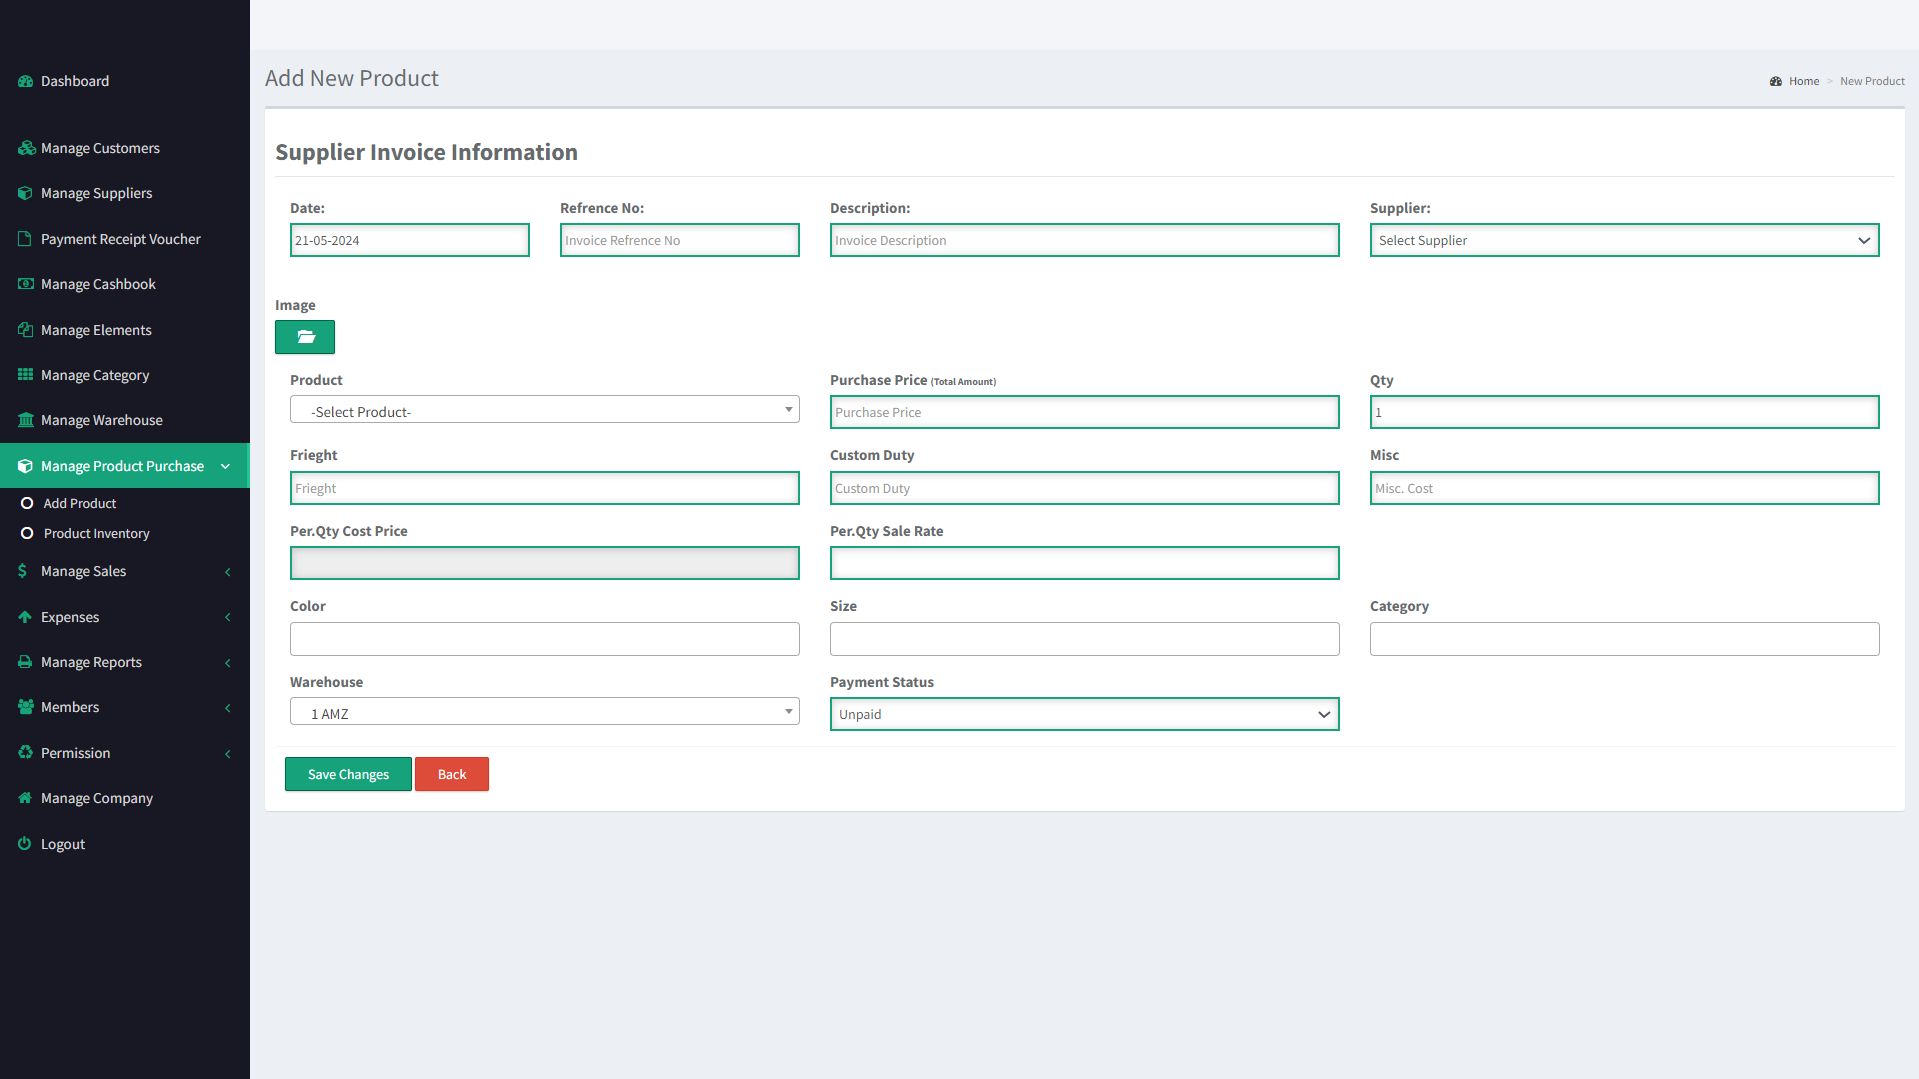Click the Invoice Description field
The width and height of the screenshot is (1919, 1079).
(x=1084, y=240)
